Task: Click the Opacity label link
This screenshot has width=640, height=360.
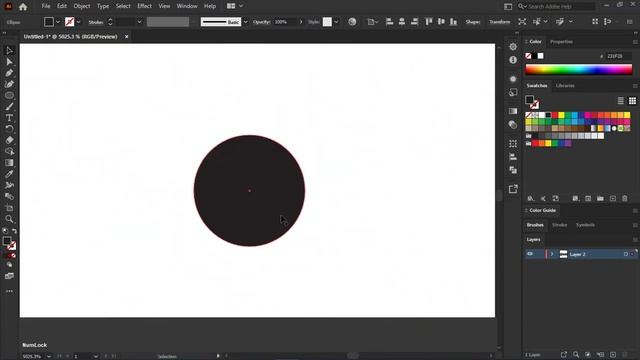Action: tap(261, 22)
